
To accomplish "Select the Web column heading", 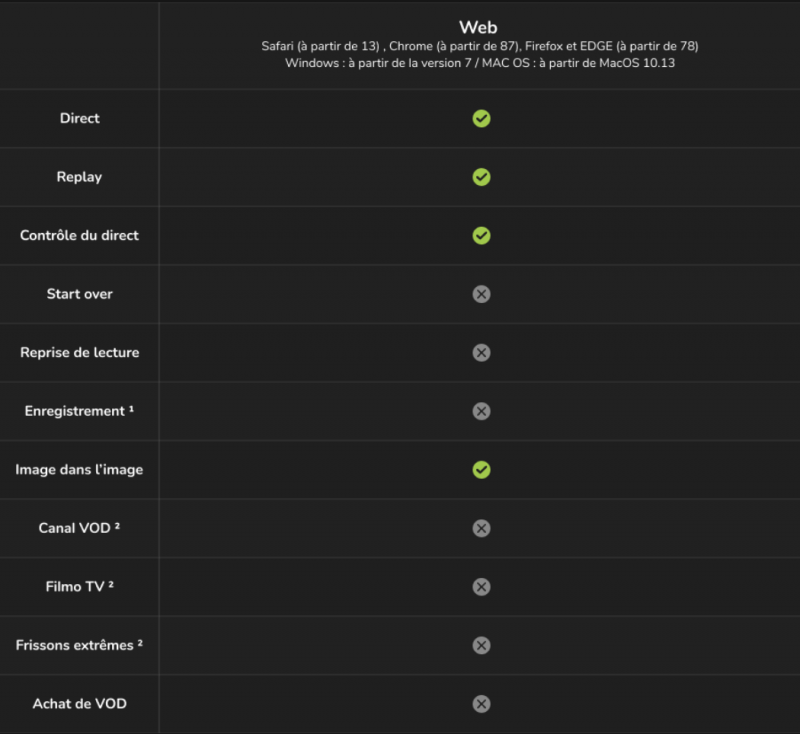I will (x=478, y=27).
